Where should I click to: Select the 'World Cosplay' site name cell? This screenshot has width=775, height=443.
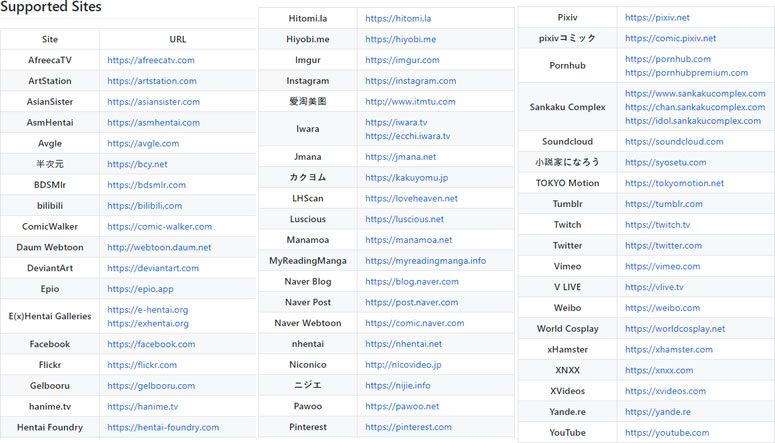[x=567, y=328]
